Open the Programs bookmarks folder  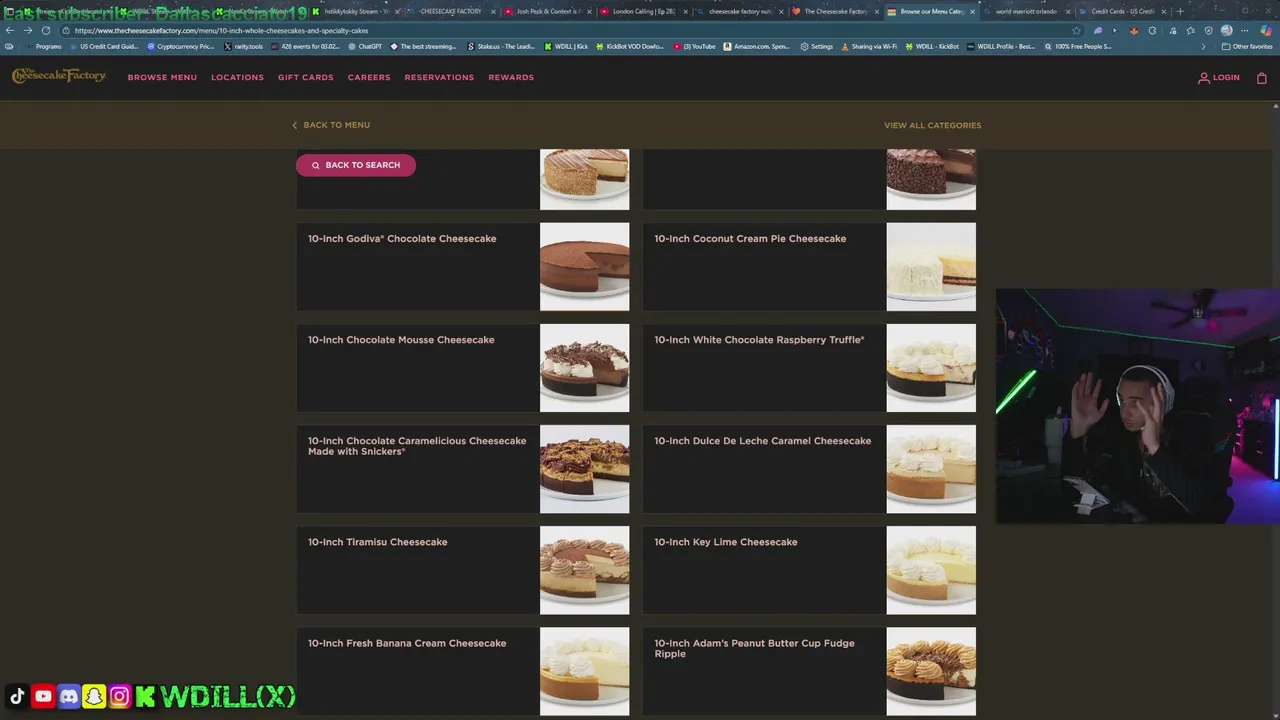[42, 46]
